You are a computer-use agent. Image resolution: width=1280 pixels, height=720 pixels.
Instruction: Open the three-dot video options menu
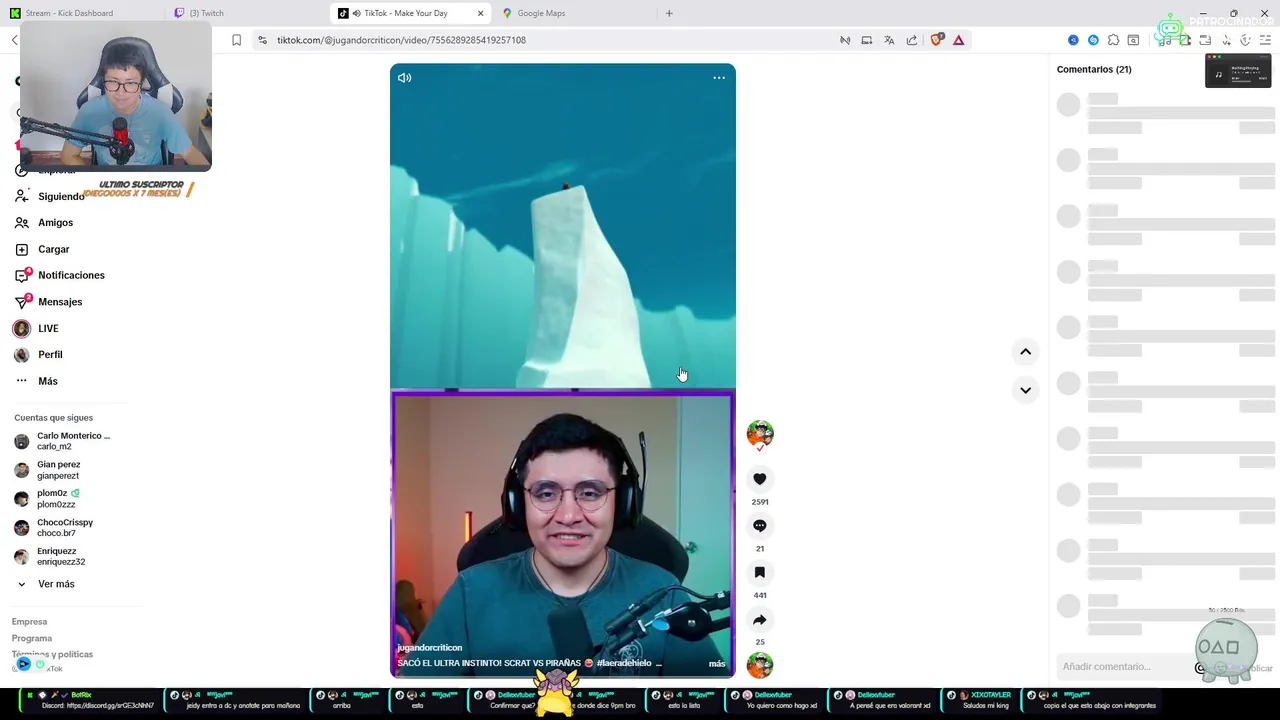tap(719, 78)
